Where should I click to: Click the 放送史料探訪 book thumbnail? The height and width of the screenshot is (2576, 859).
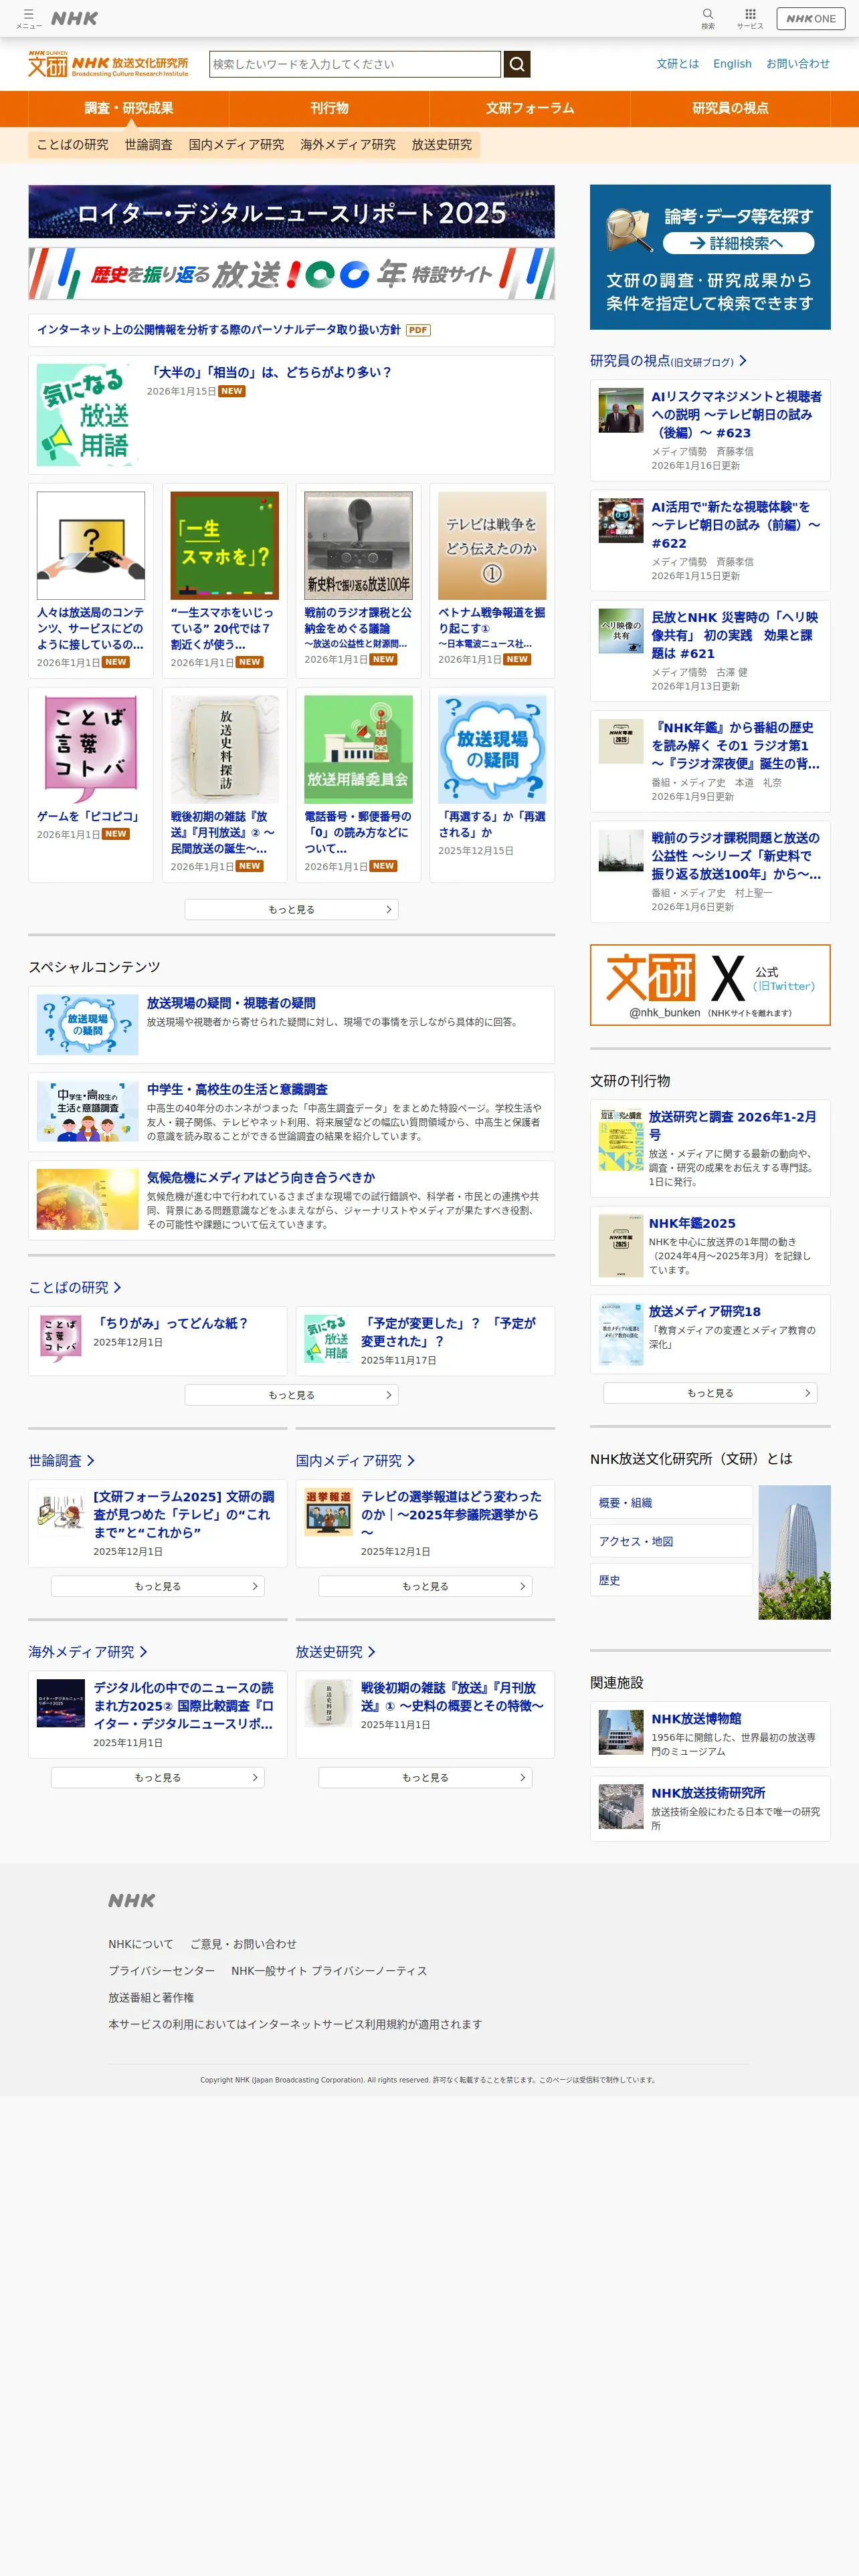pos(225,750)
